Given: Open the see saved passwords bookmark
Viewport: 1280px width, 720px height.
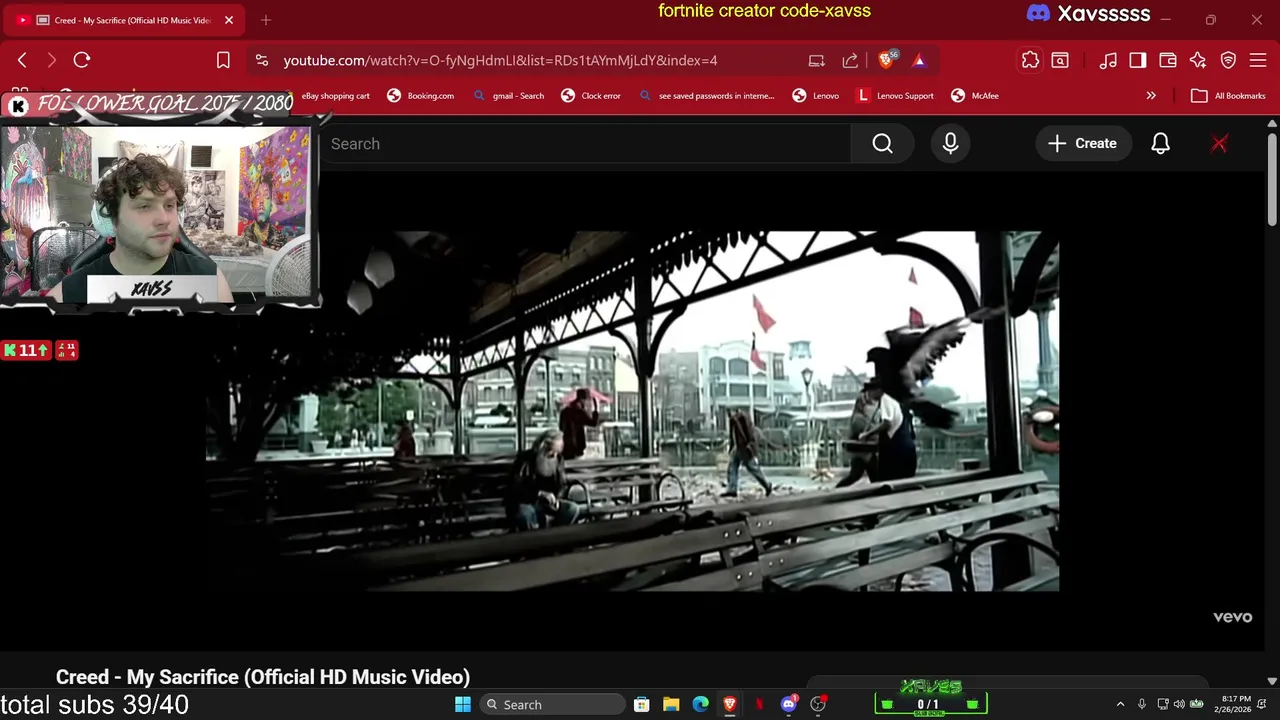Looking at the screenshot, I should [706, 96].
